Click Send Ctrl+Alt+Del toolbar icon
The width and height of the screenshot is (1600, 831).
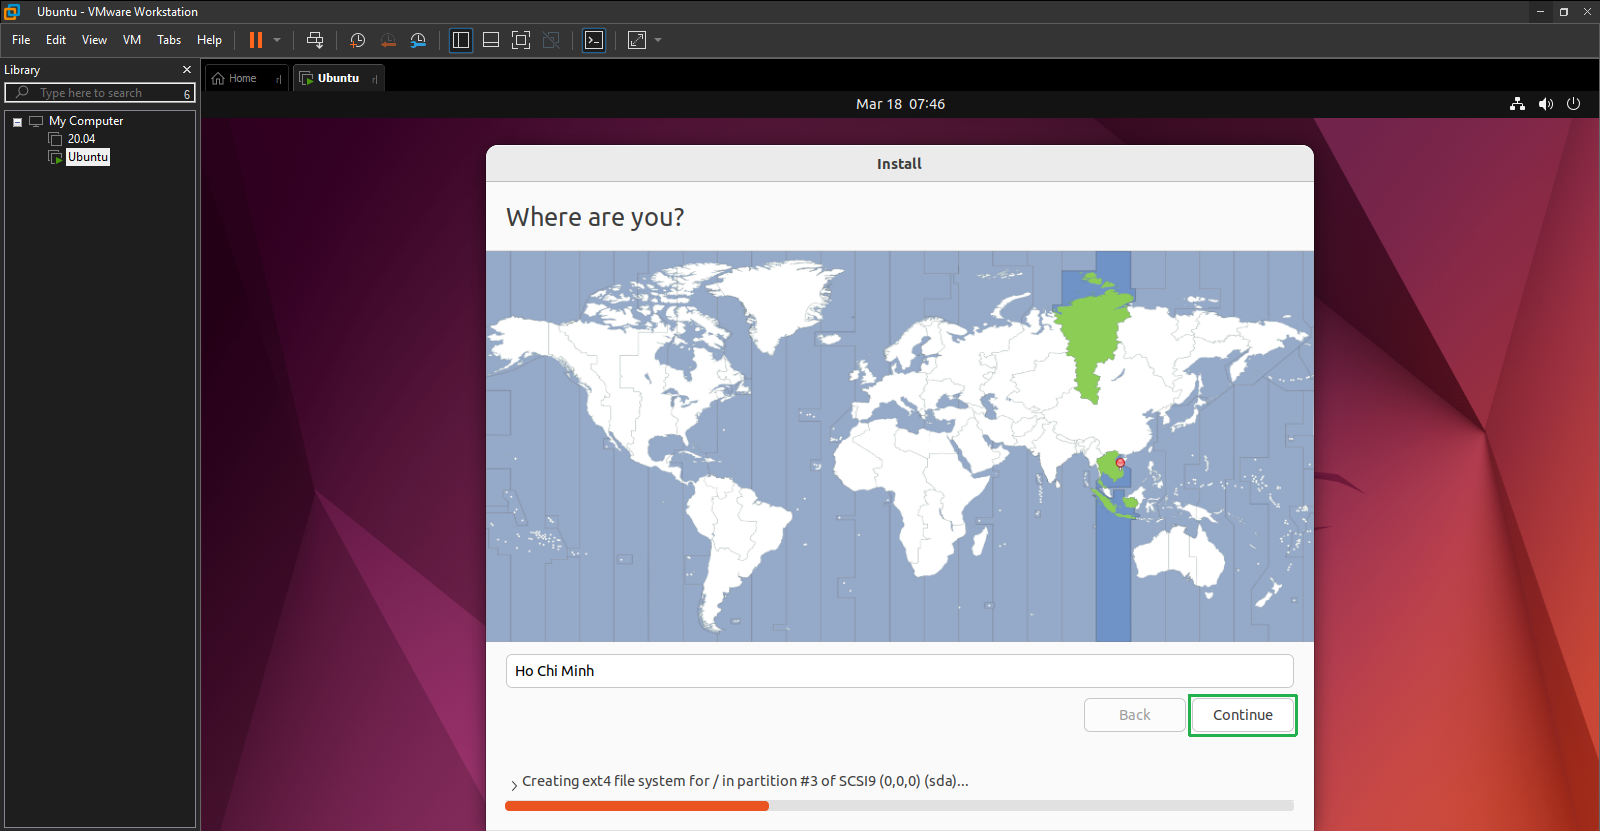(315, 40)
